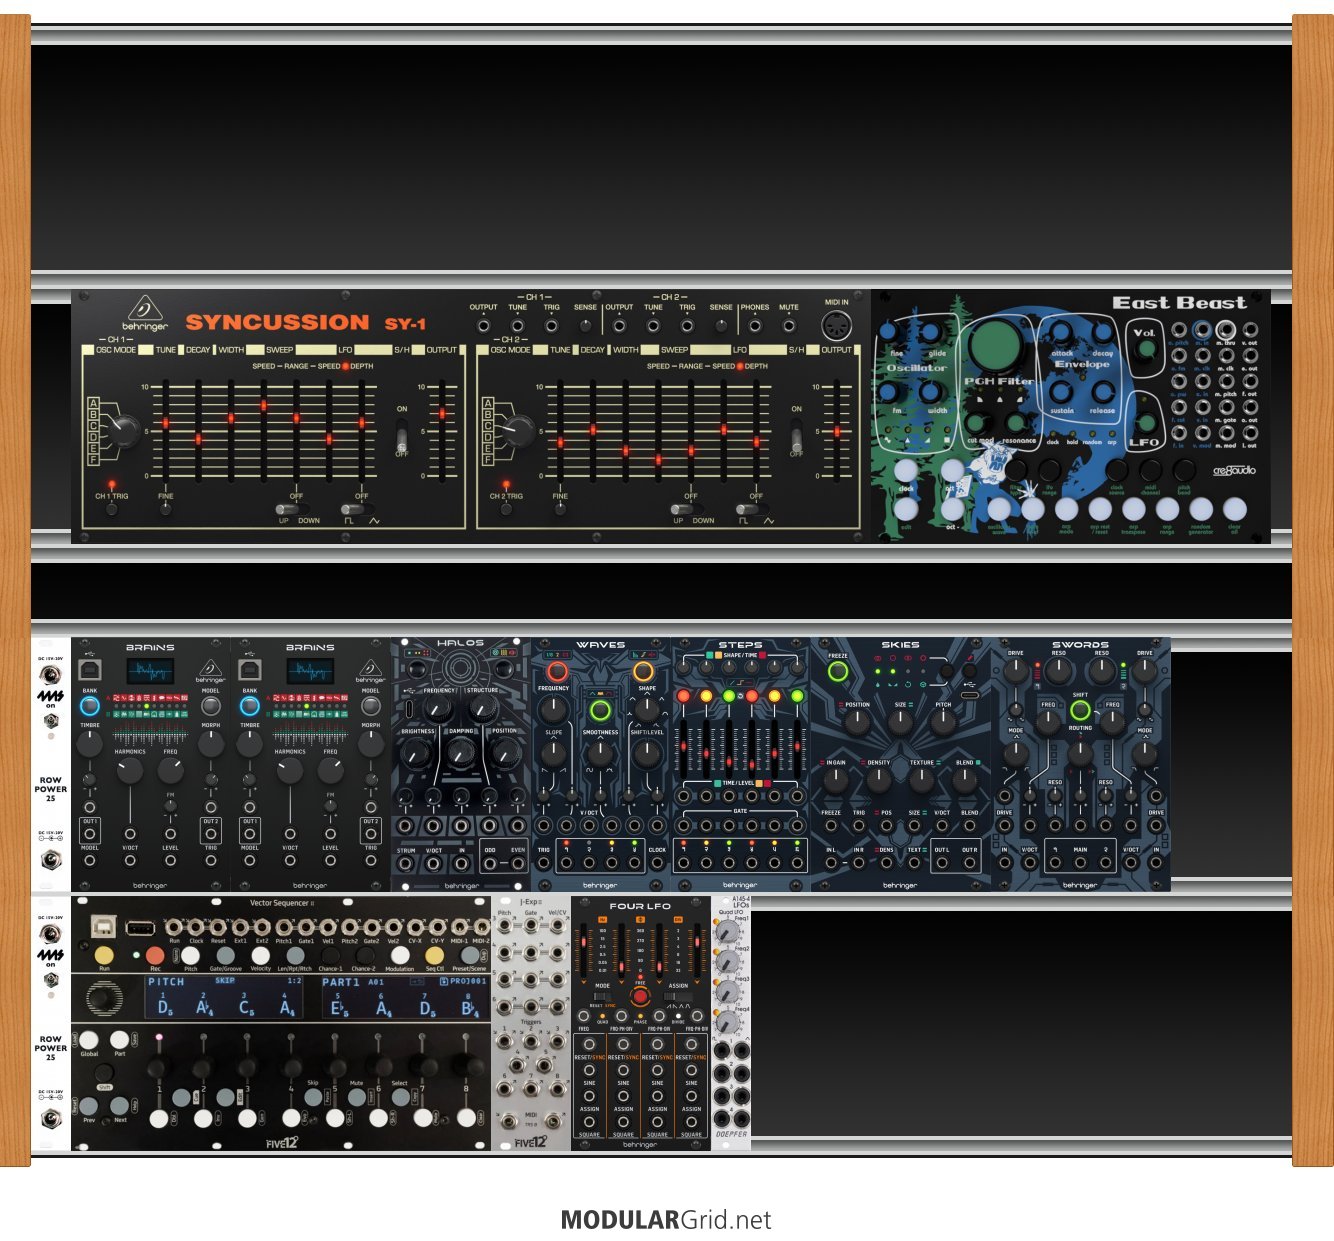Click the Vector Sequencer Clock jack

tap(196, 927)
